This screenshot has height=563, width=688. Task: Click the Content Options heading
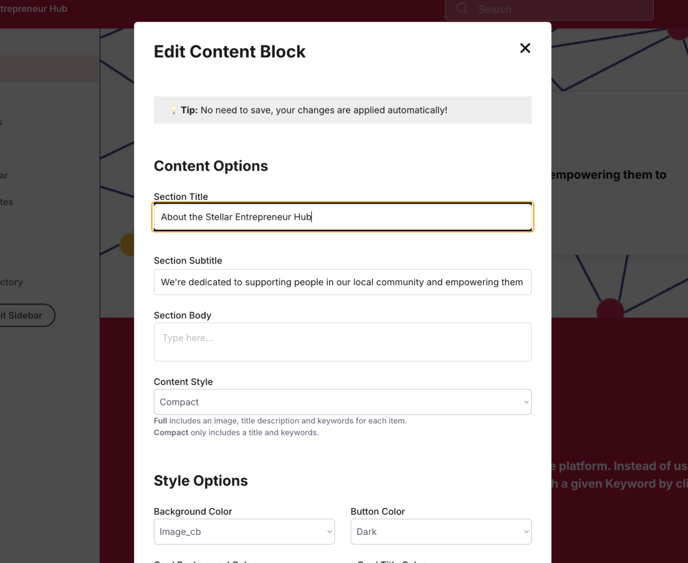click(211, 166)
